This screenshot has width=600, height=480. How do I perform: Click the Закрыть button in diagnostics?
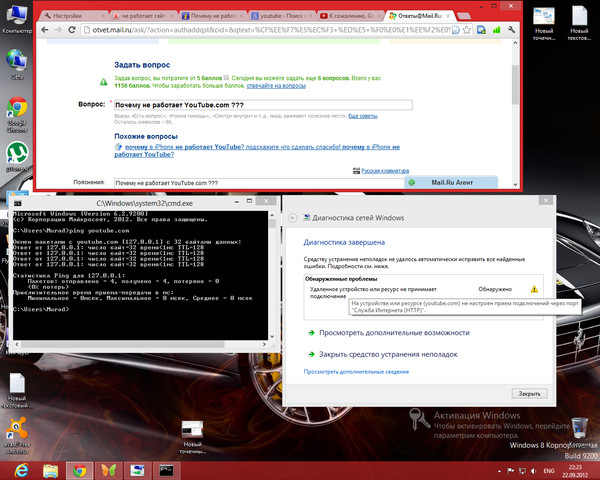click(529, 393)
